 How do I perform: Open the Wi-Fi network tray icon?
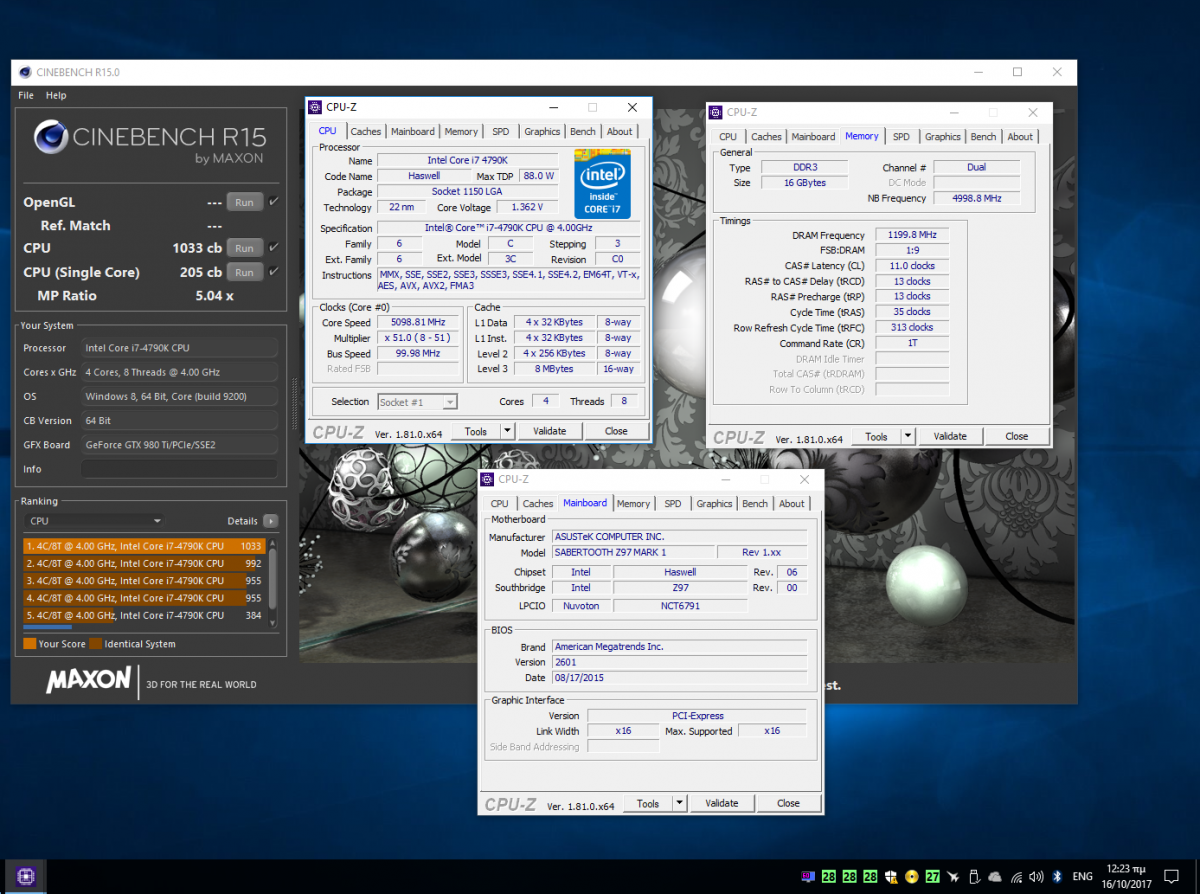[x=1017, y=877]
